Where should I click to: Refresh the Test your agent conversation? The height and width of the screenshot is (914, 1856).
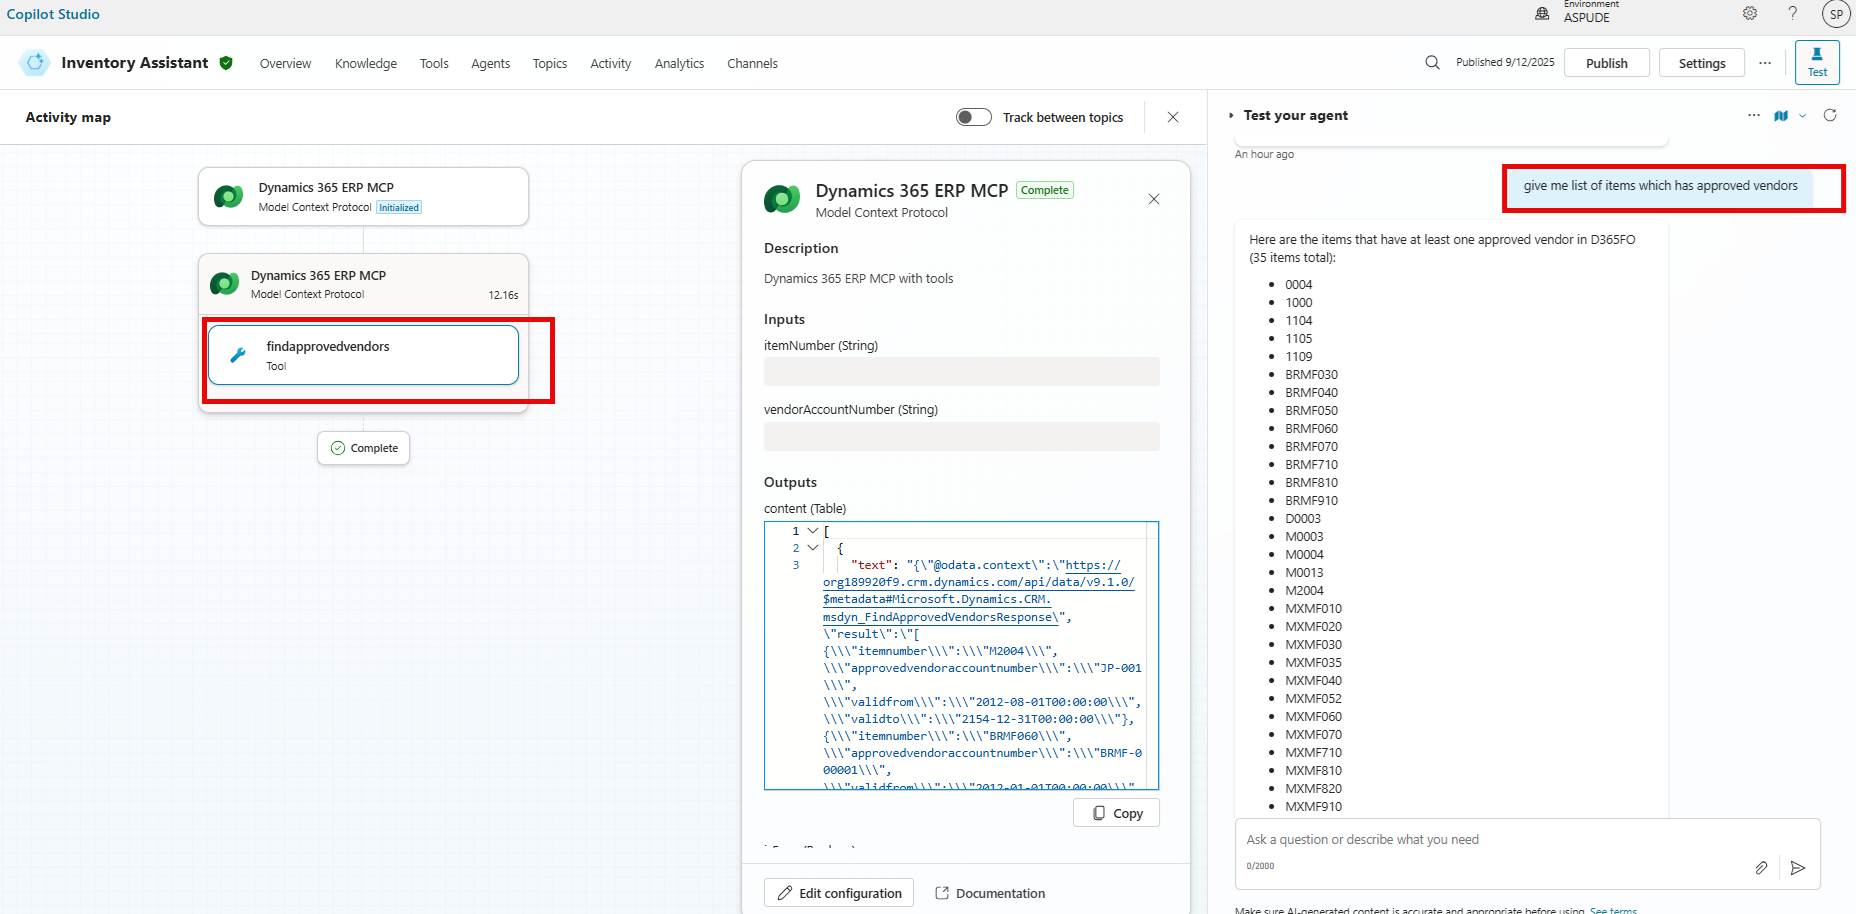pyautogui.click(x=1831, y=115)
